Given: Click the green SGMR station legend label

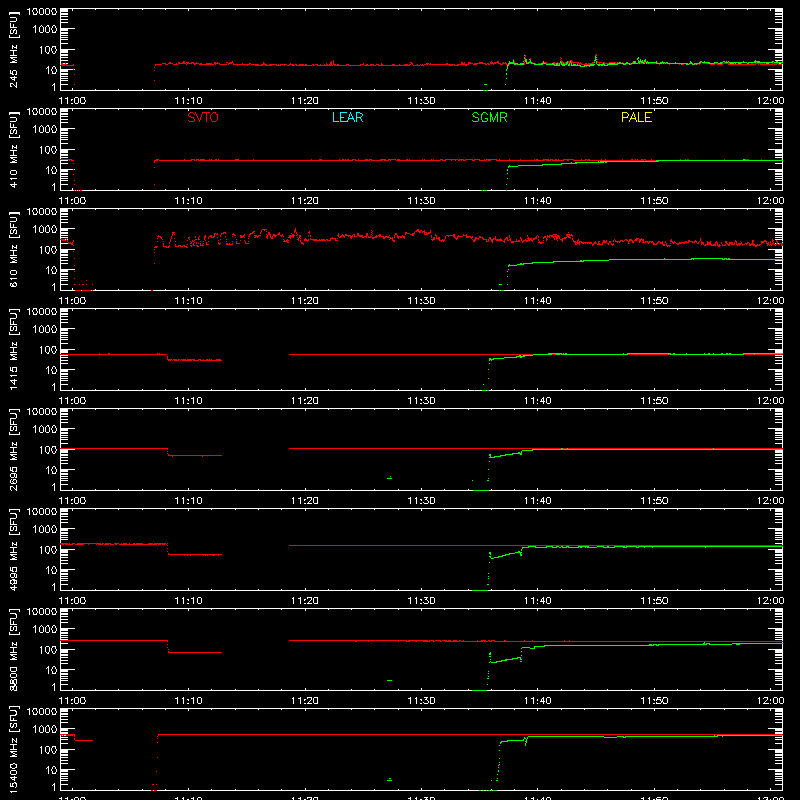Looking at the screenshot, I should [489, 117].
